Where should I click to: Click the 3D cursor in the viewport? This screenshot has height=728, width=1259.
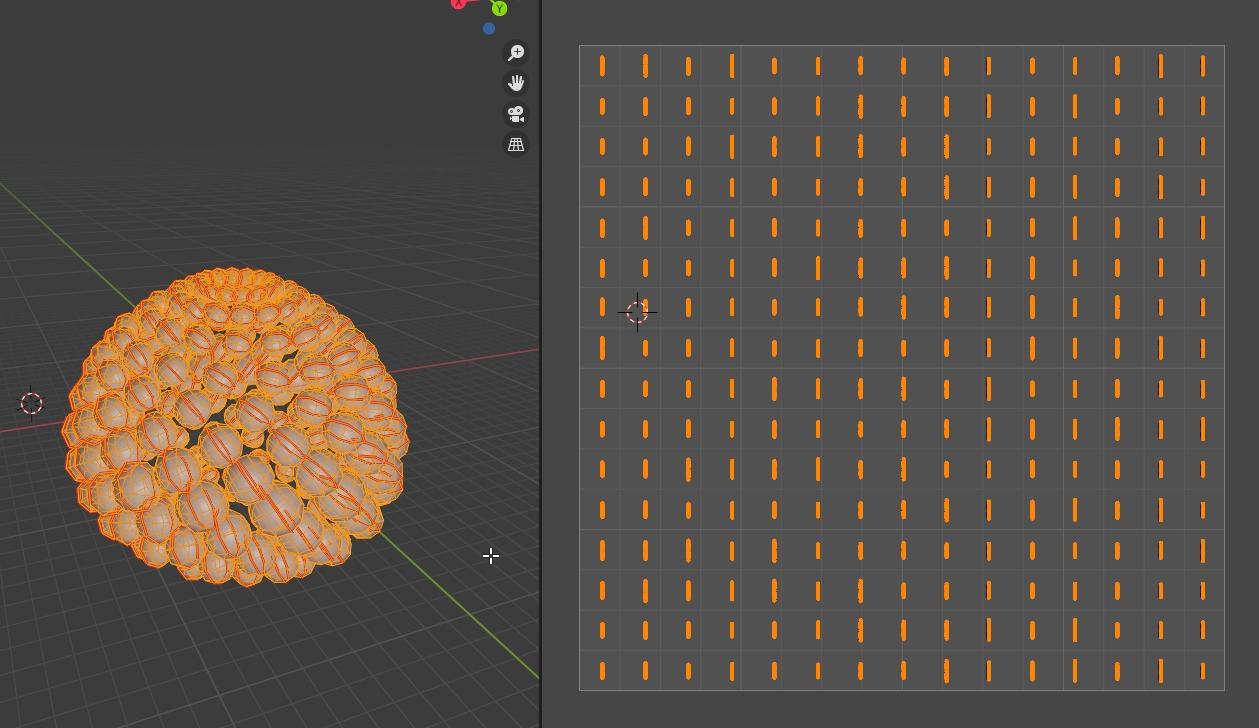(31, 403)
